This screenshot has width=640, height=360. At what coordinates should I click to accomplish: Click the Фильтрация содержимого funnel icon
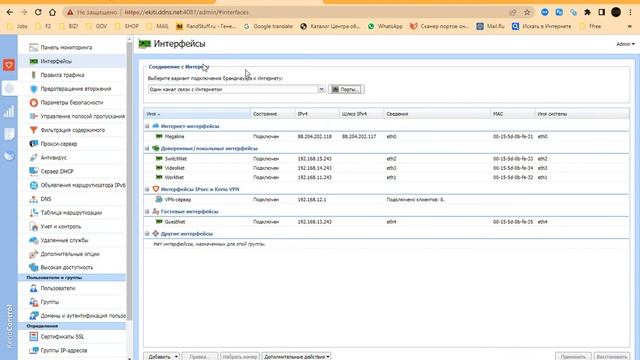(33, 130)
